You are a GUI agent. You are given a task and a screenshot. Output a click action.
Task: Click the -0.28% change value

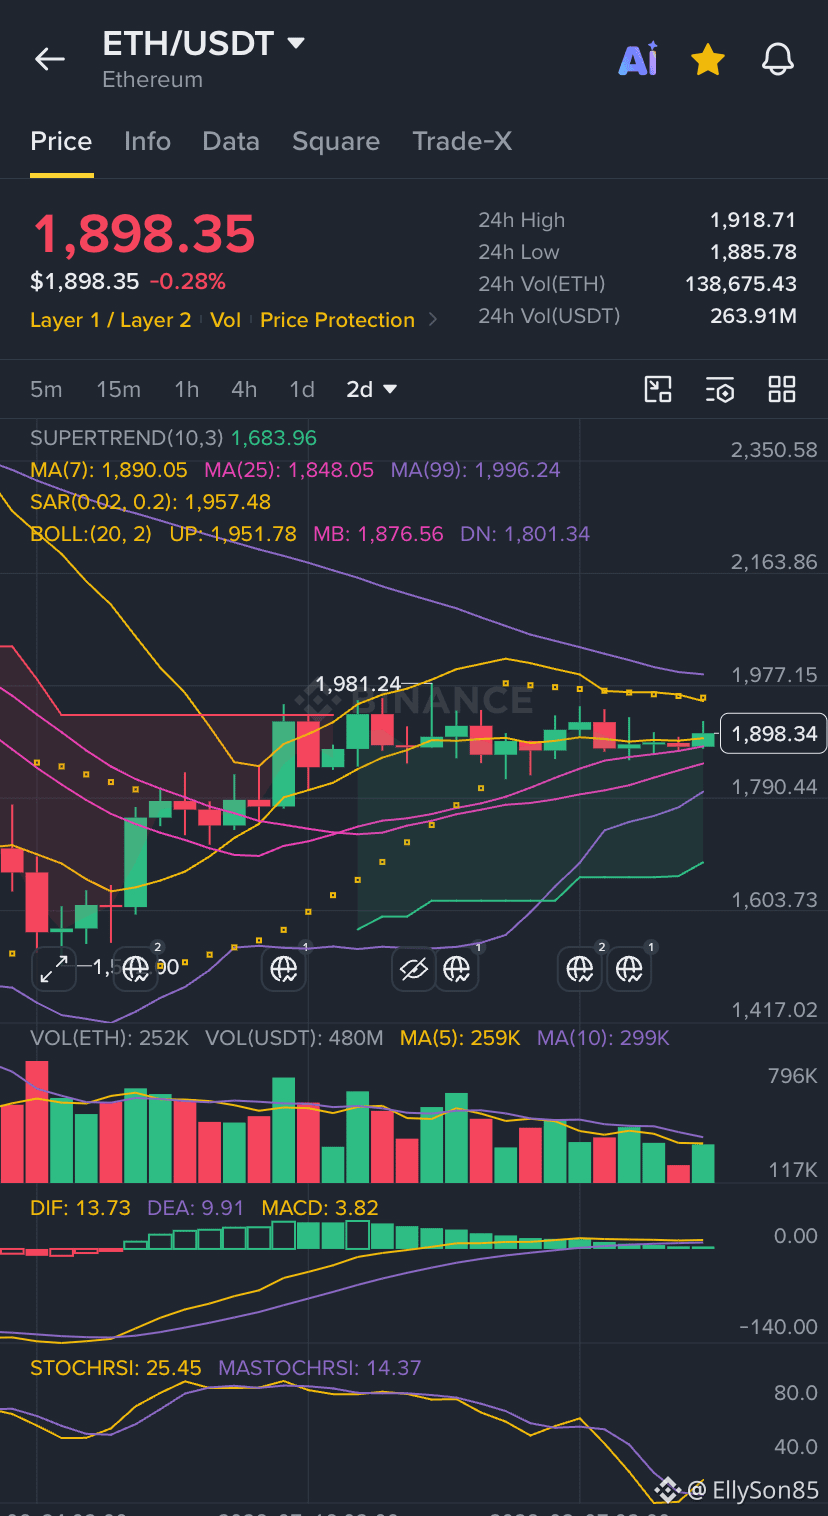pos(187,282)
